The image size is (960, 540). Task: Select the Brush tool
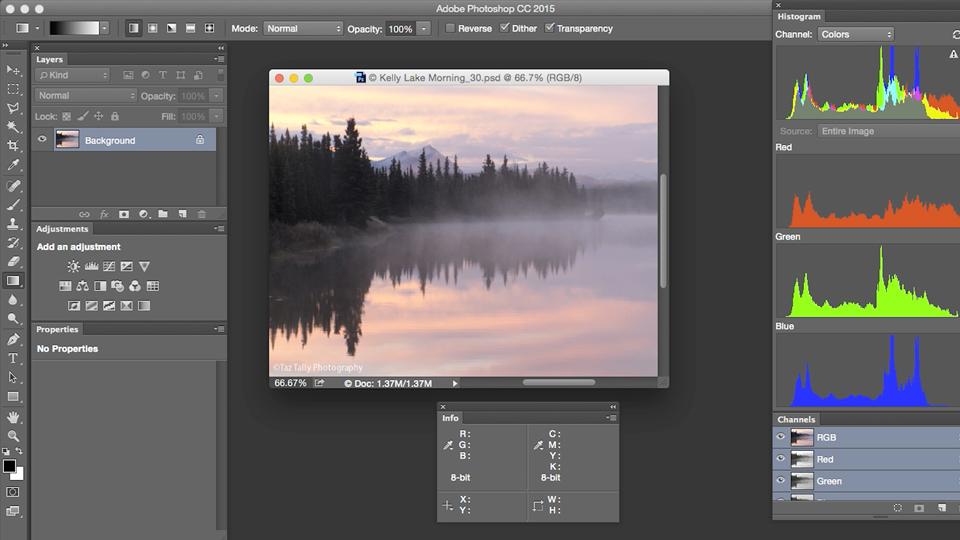13,204
